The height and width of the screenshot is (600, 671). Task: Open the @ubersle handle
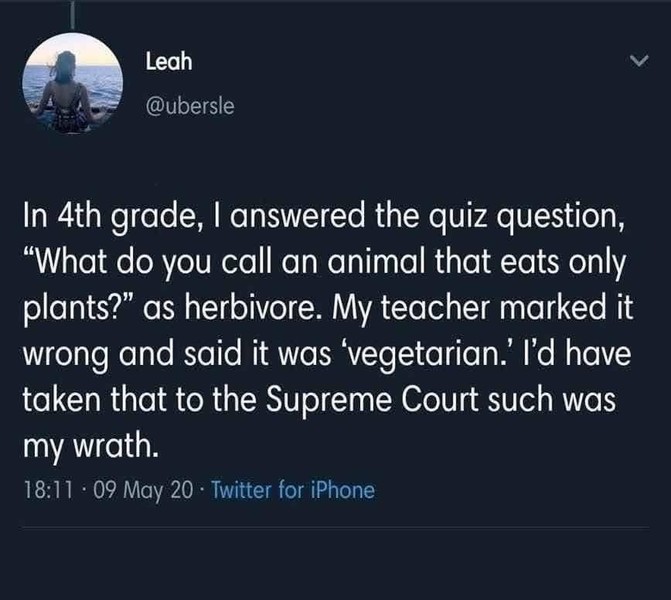tap(190, 106)
